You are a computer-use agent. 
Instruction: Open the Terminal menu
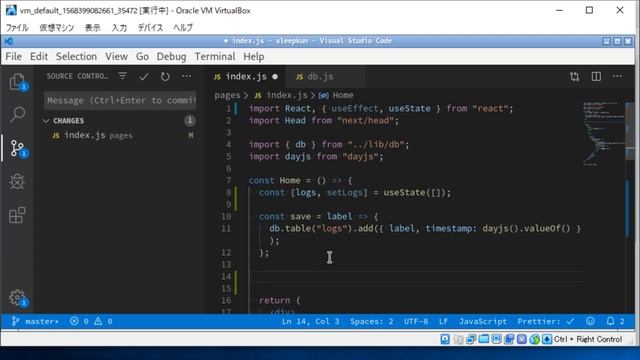coord(215,56)
